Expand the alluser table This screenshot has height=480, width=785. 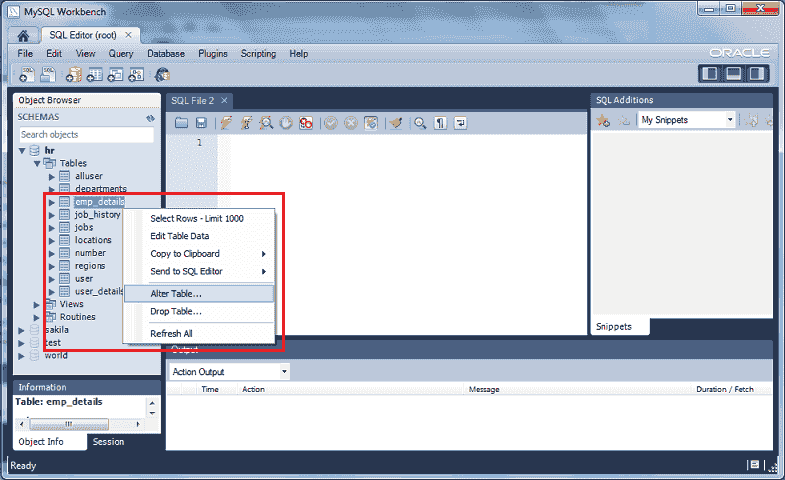coord(52,176)
